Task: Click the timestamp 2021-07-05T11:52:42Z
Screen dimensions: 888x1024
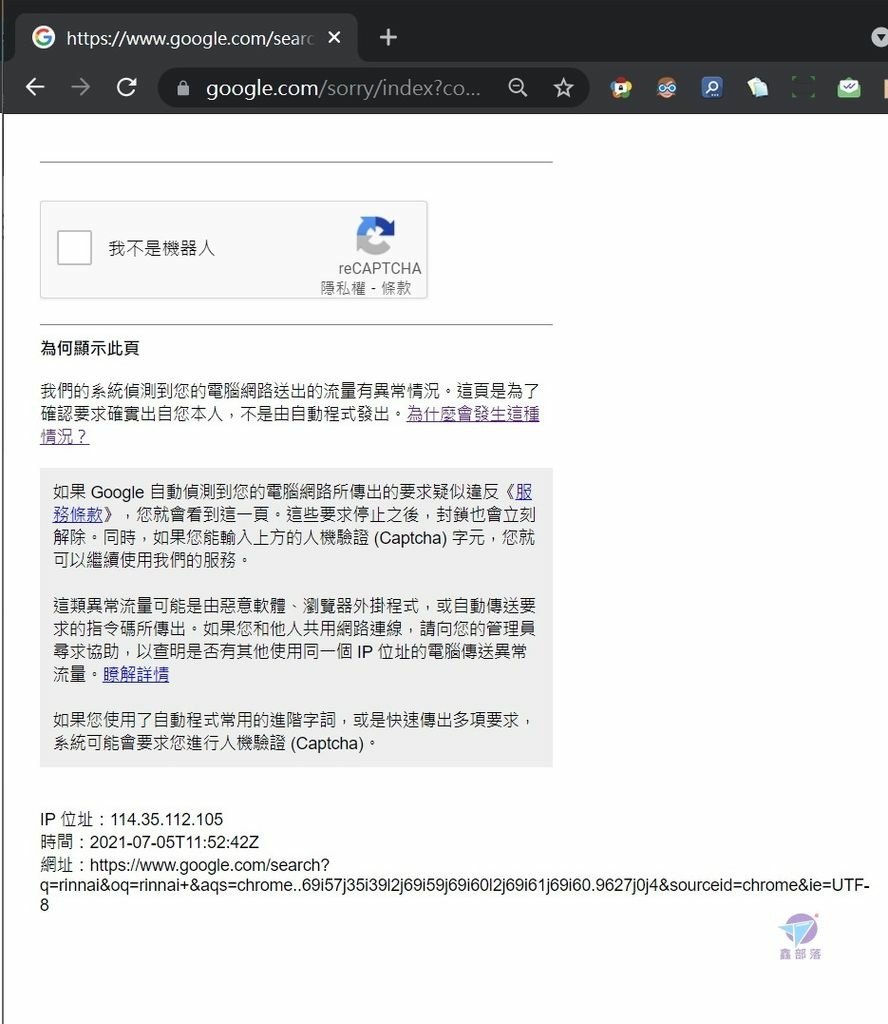Action: pos(174,842)
